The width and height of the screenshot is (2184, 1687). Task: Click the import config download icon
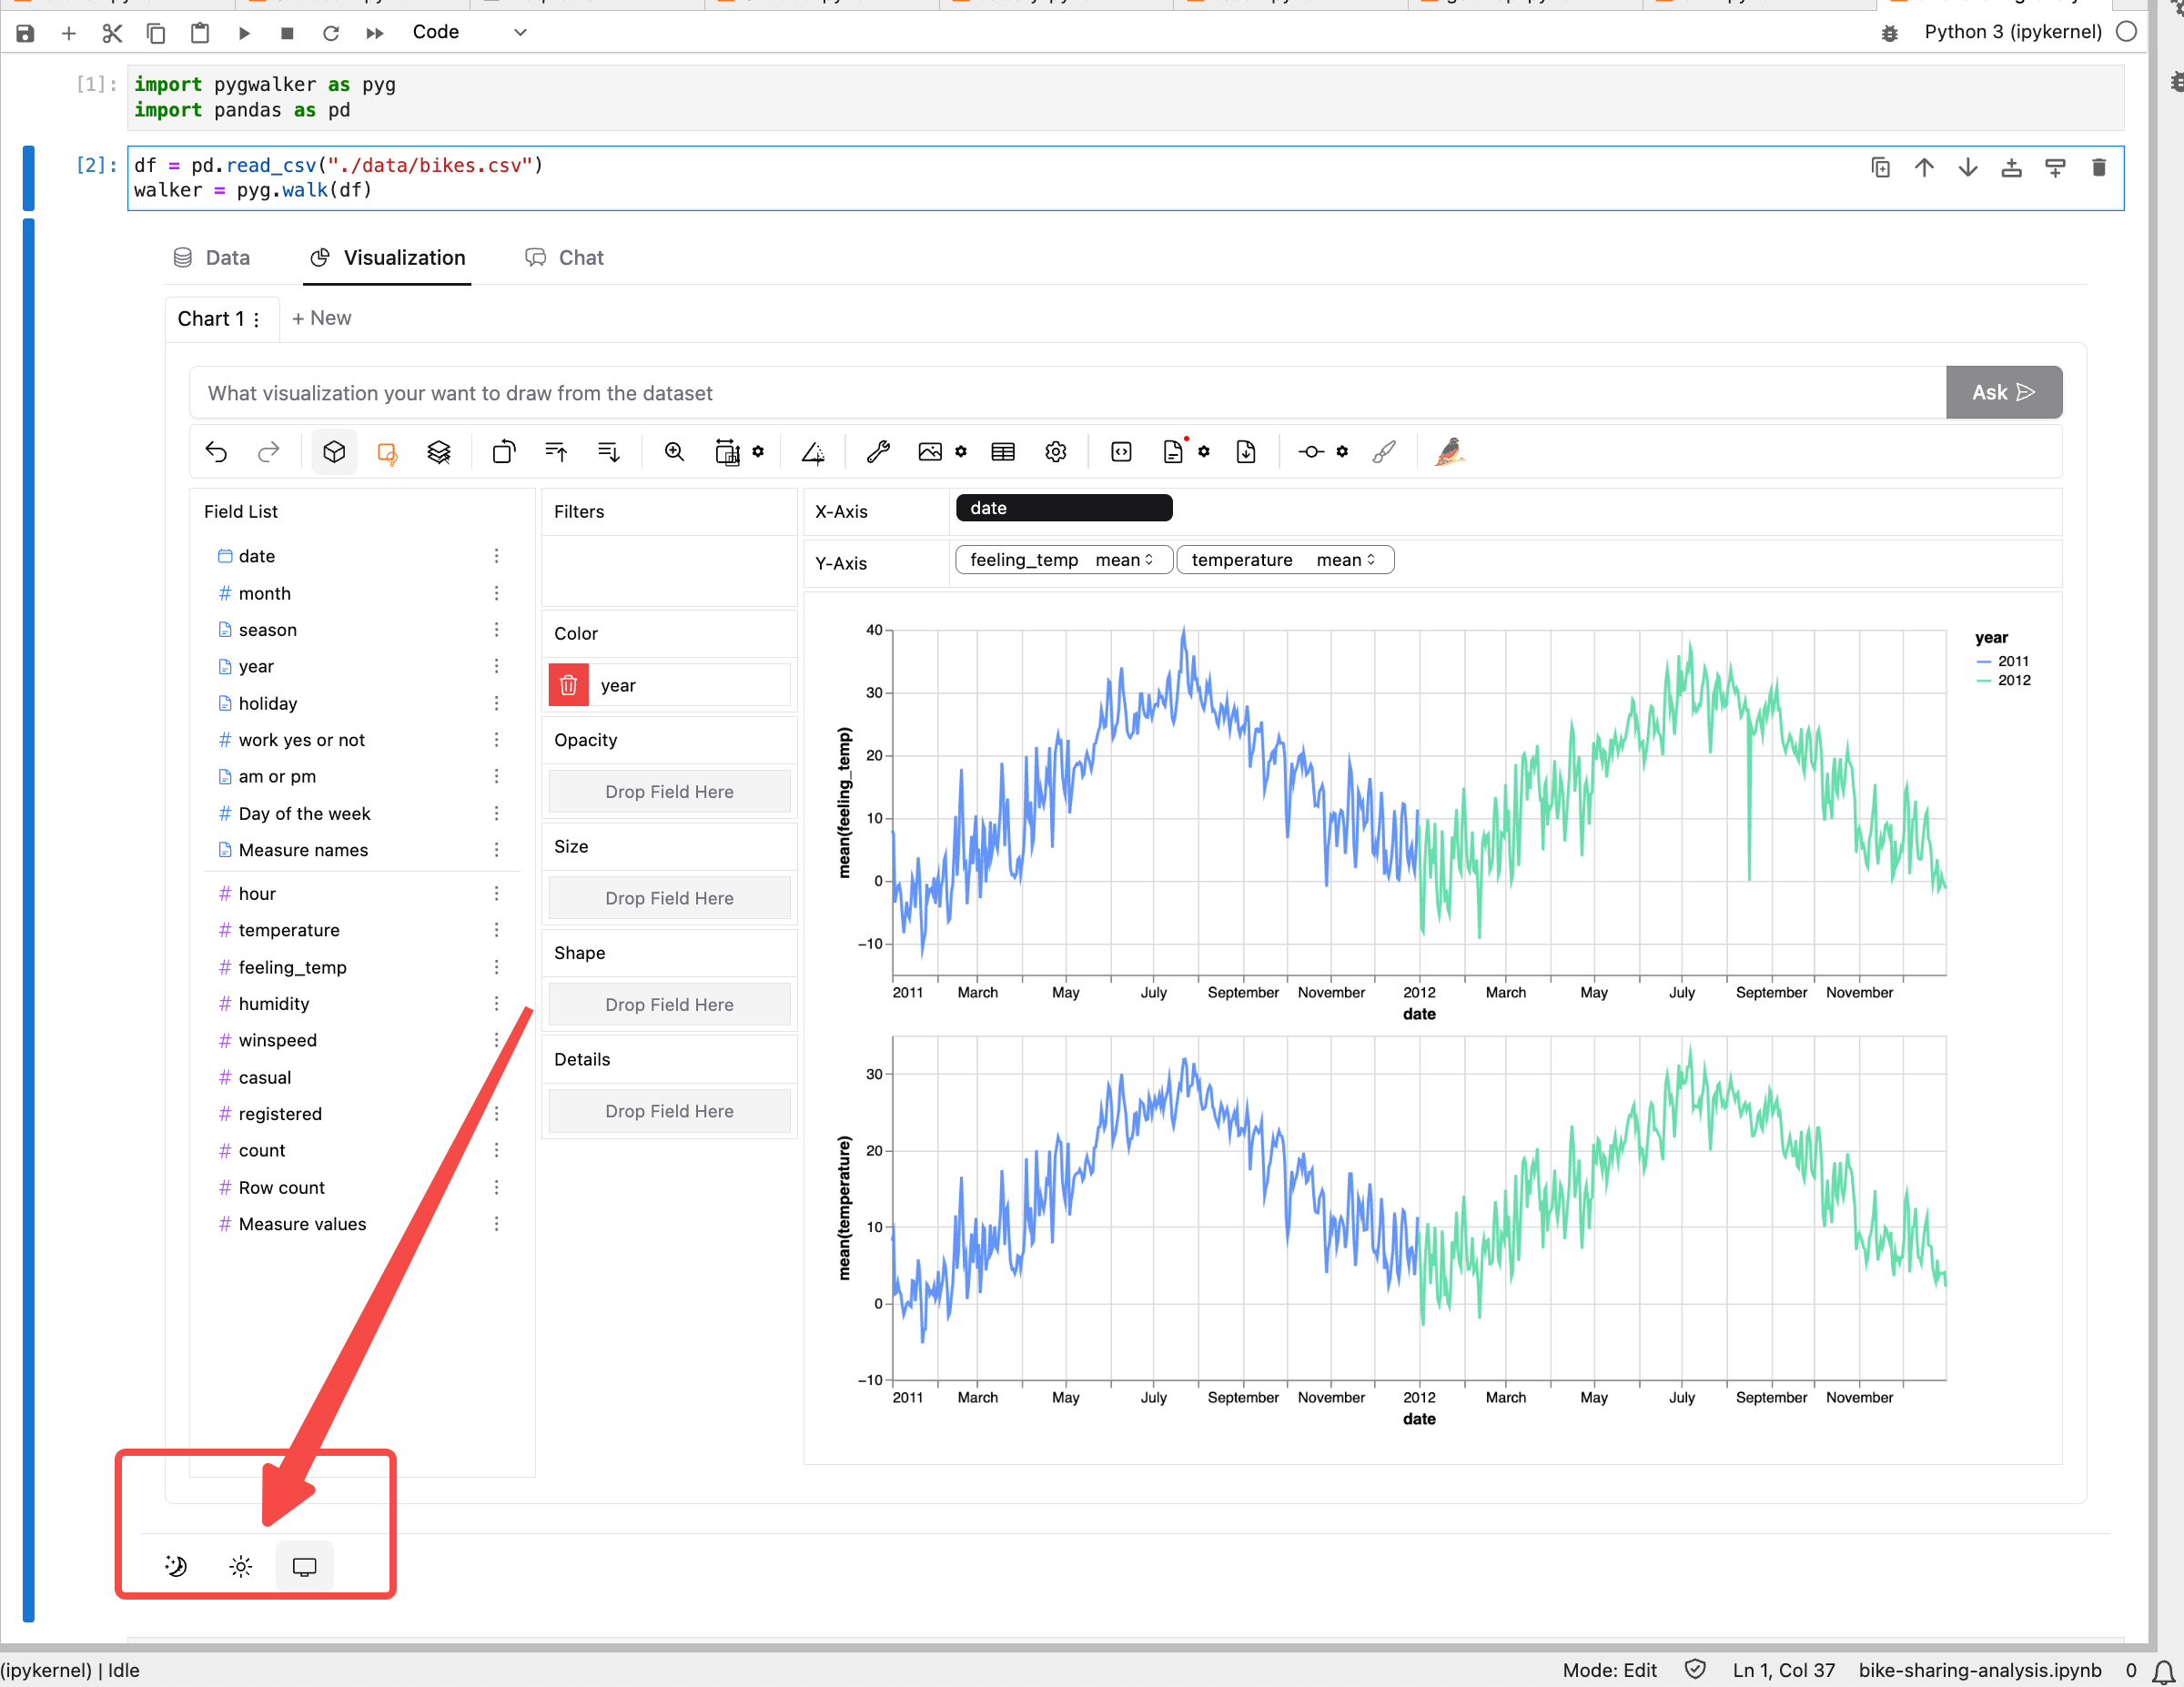[x=1246, y=452]
